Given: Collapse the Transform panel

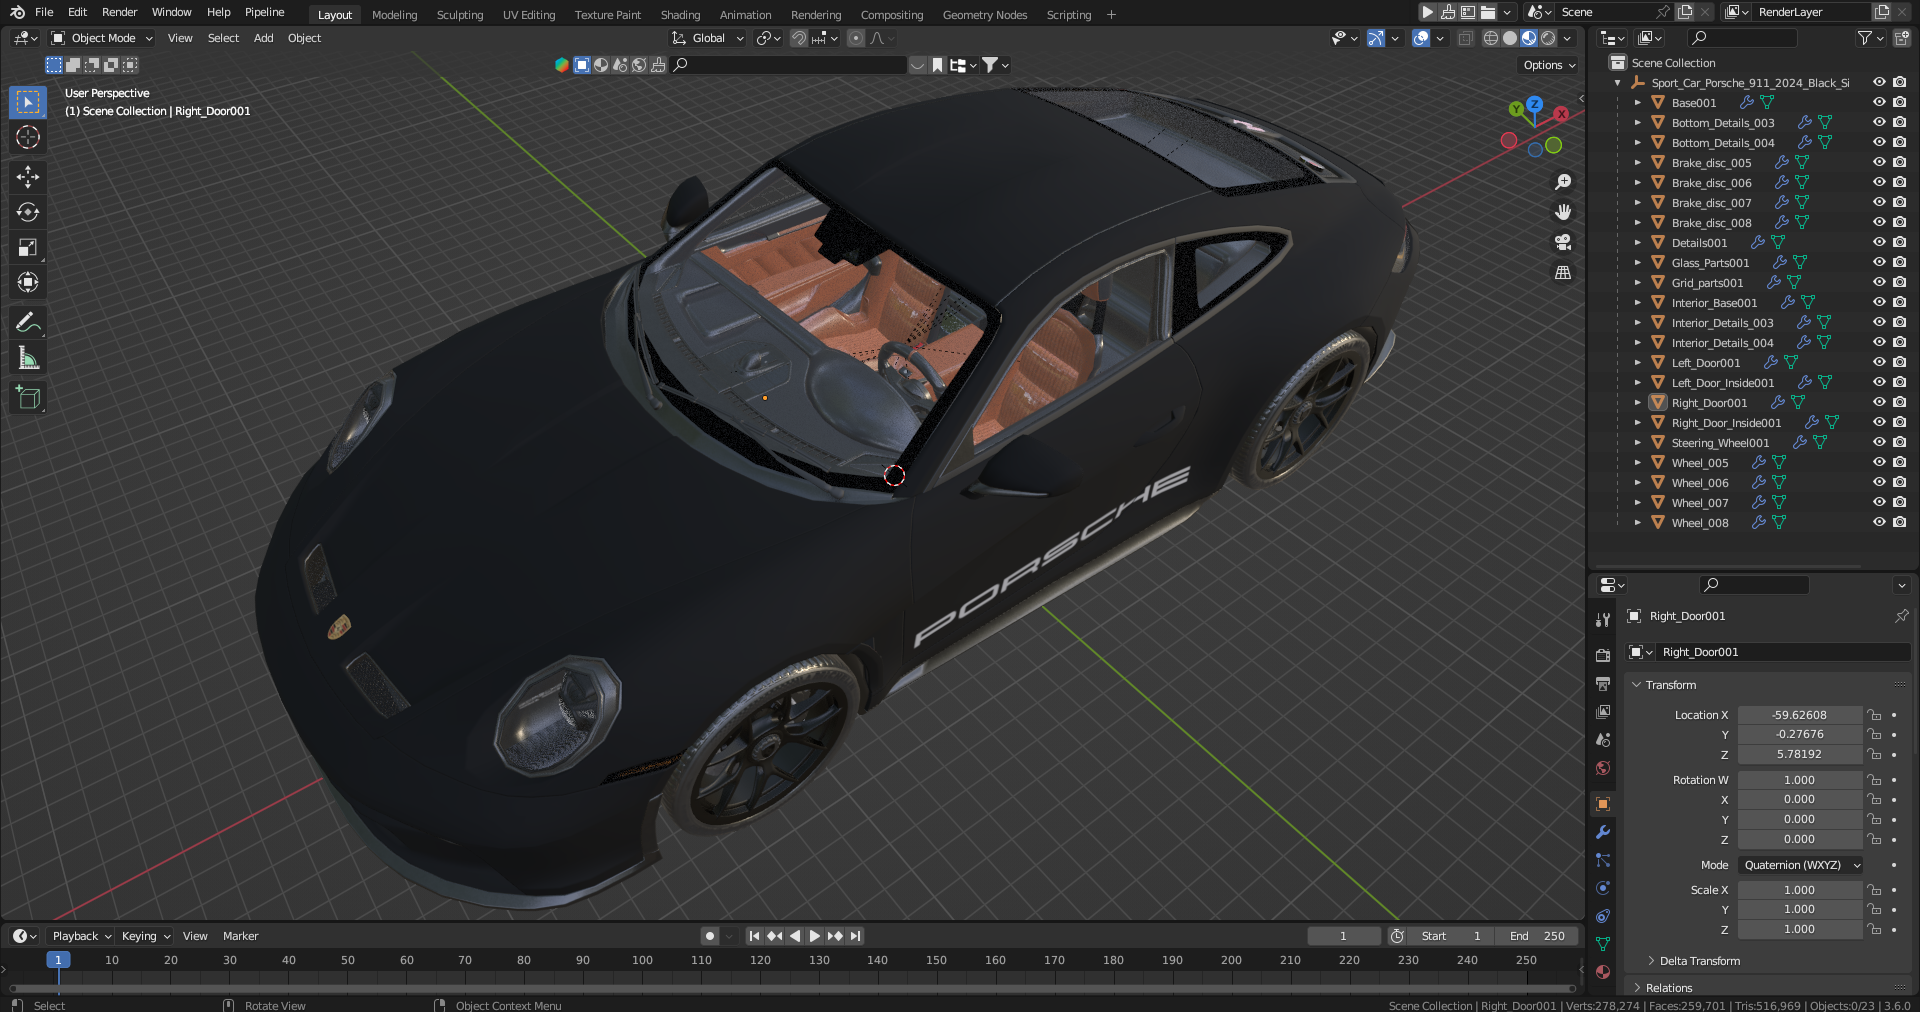Looking at the screenshot, I should coord(1670,685).
